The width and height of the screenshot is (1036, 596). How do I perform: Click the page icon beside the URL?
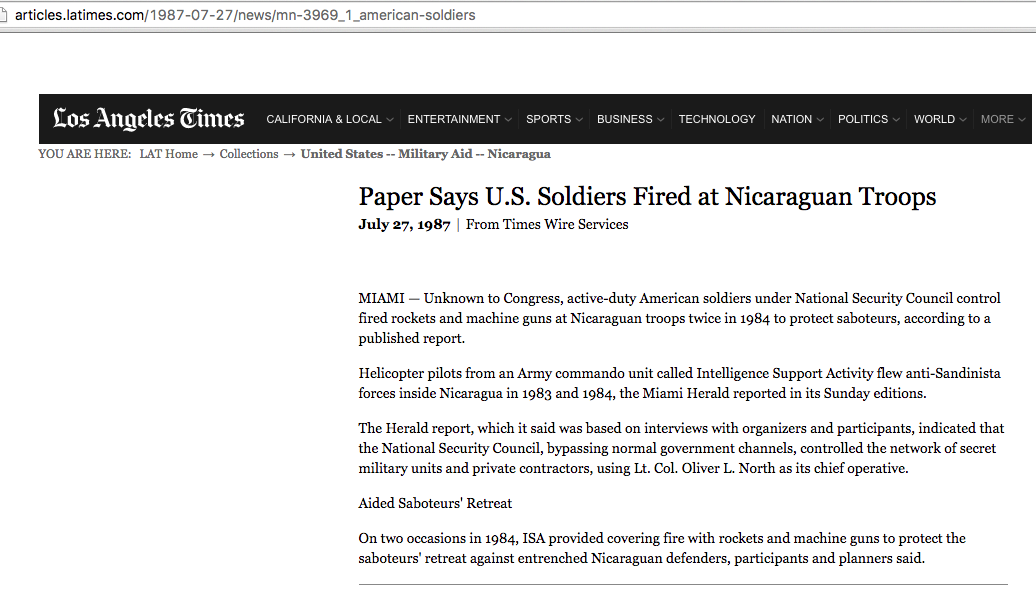(x=3, y=15)
